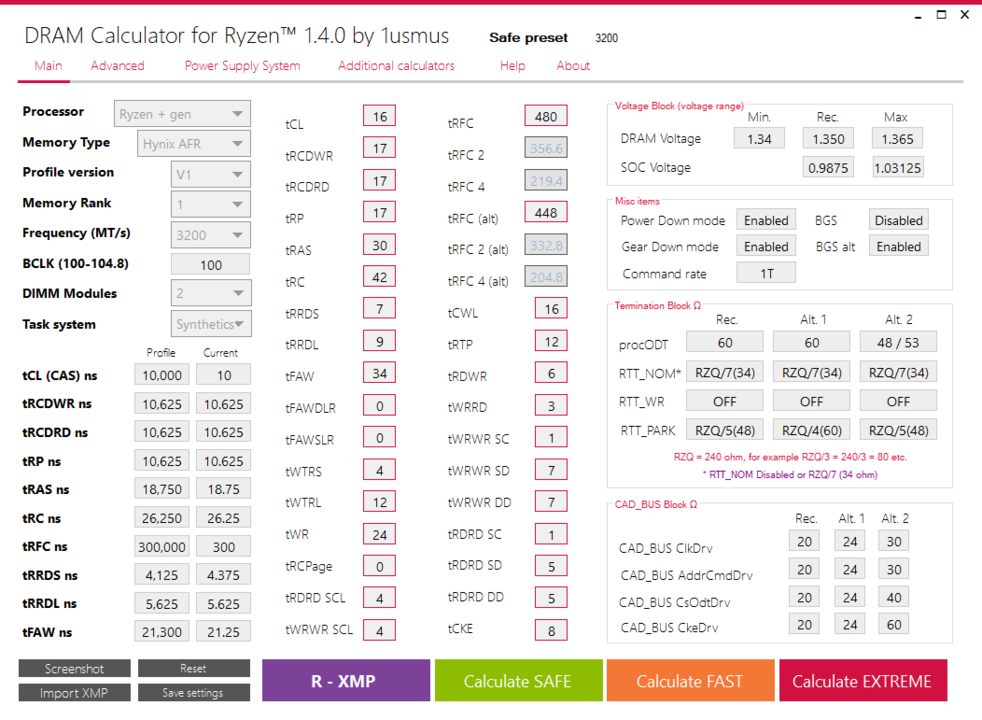Click the Calculate FAST button
This screenshot has height=720, width=982.
(x=690, y=681)
